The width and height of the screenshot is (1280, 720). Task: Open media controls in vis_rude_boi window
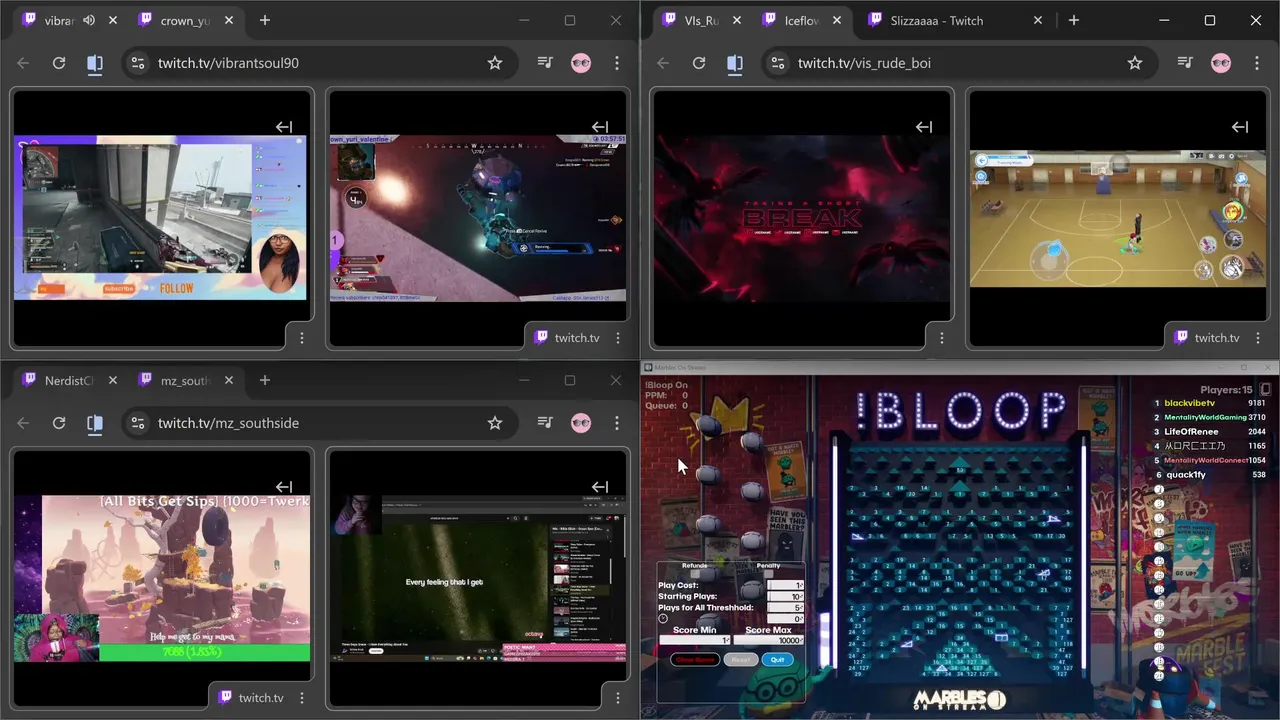coord(1185,63)
